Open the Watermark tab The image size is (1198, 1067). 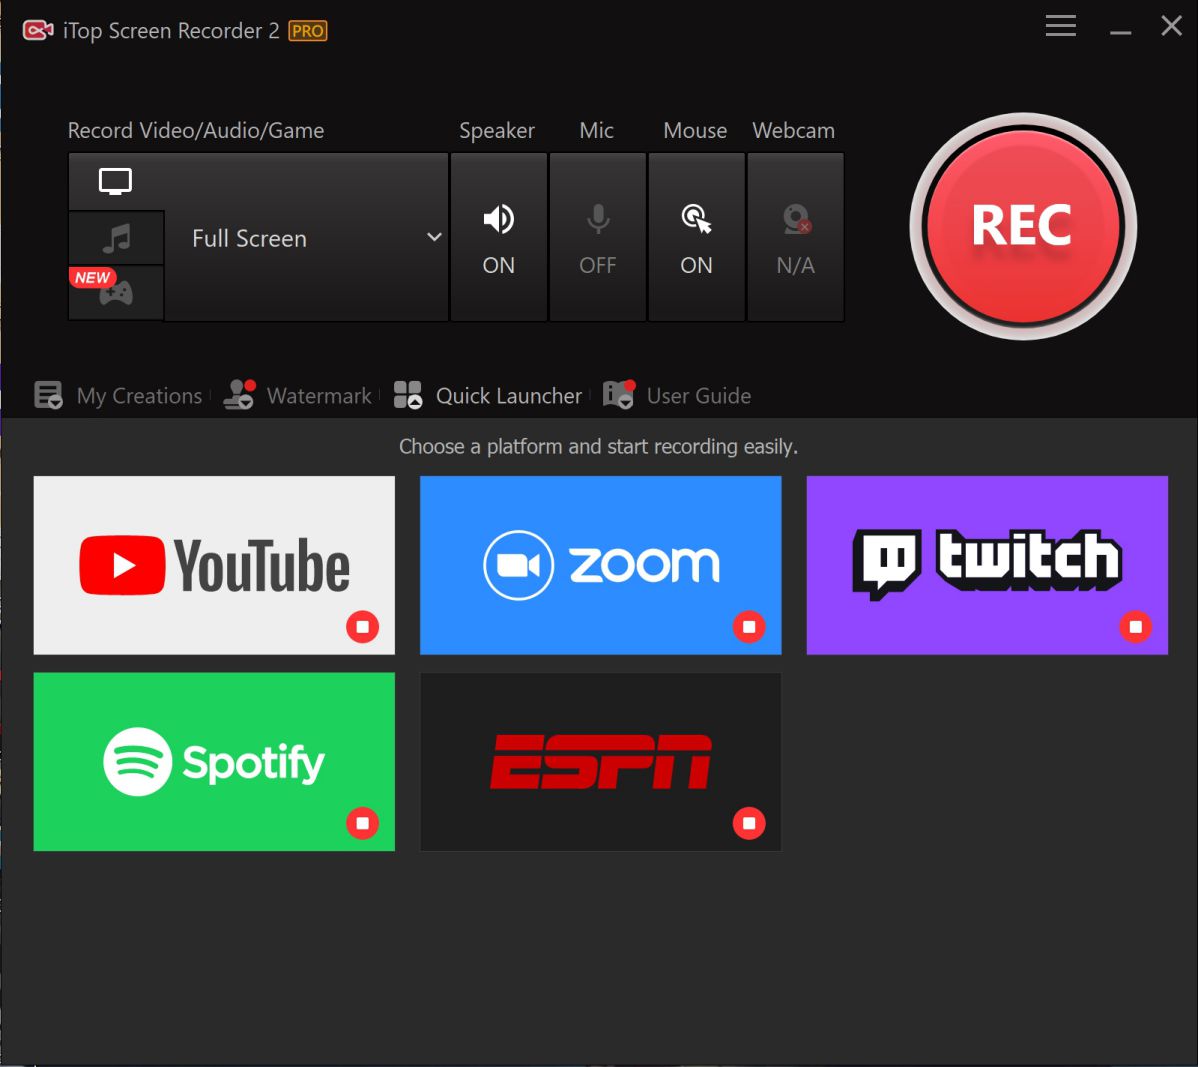(x=297, y=396)
